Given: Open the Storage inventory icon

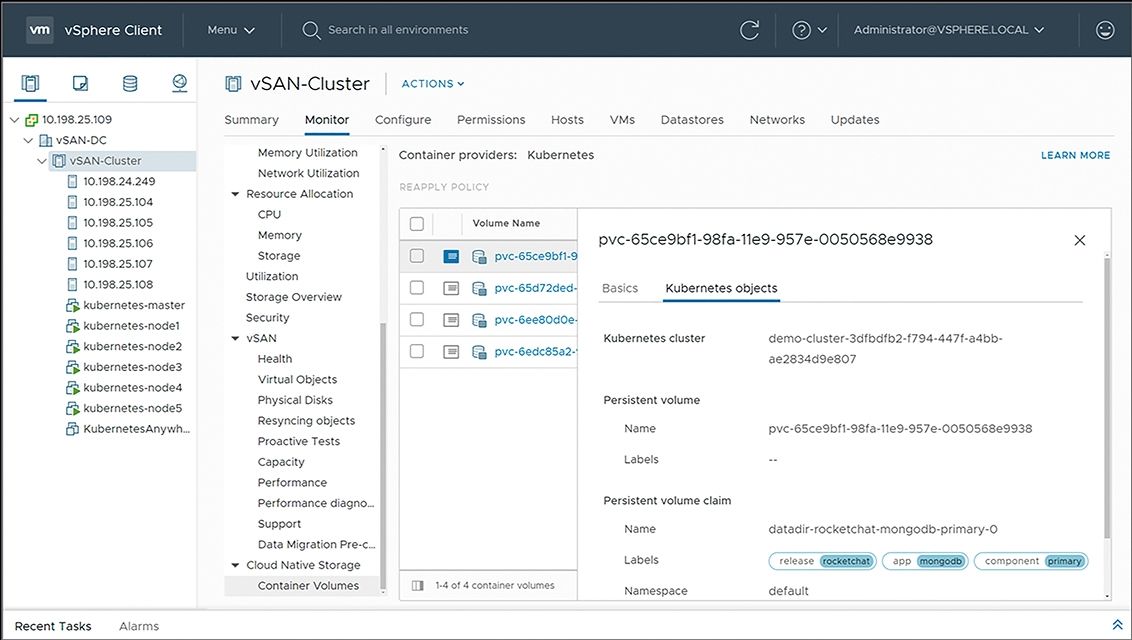Looking at the screenshot, I should click(130, 84).
